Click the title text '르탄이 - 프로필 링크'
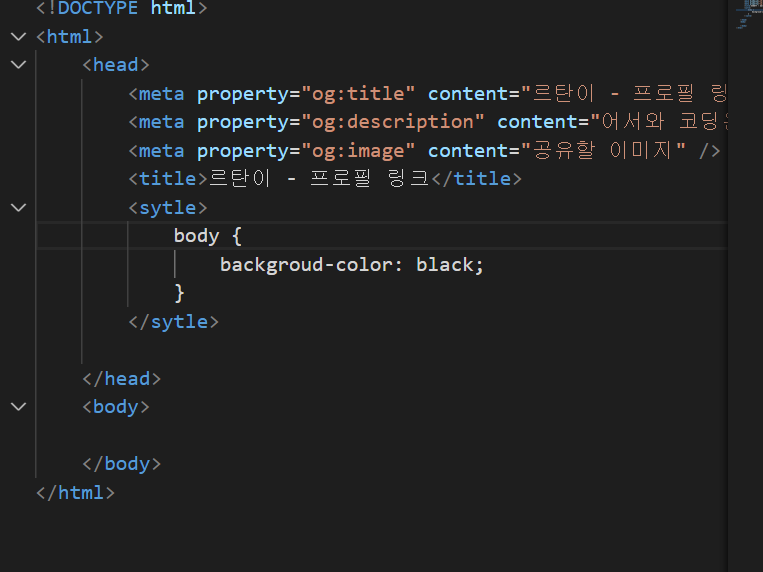This screenshot has width=763, height=572. click(319, 179)
